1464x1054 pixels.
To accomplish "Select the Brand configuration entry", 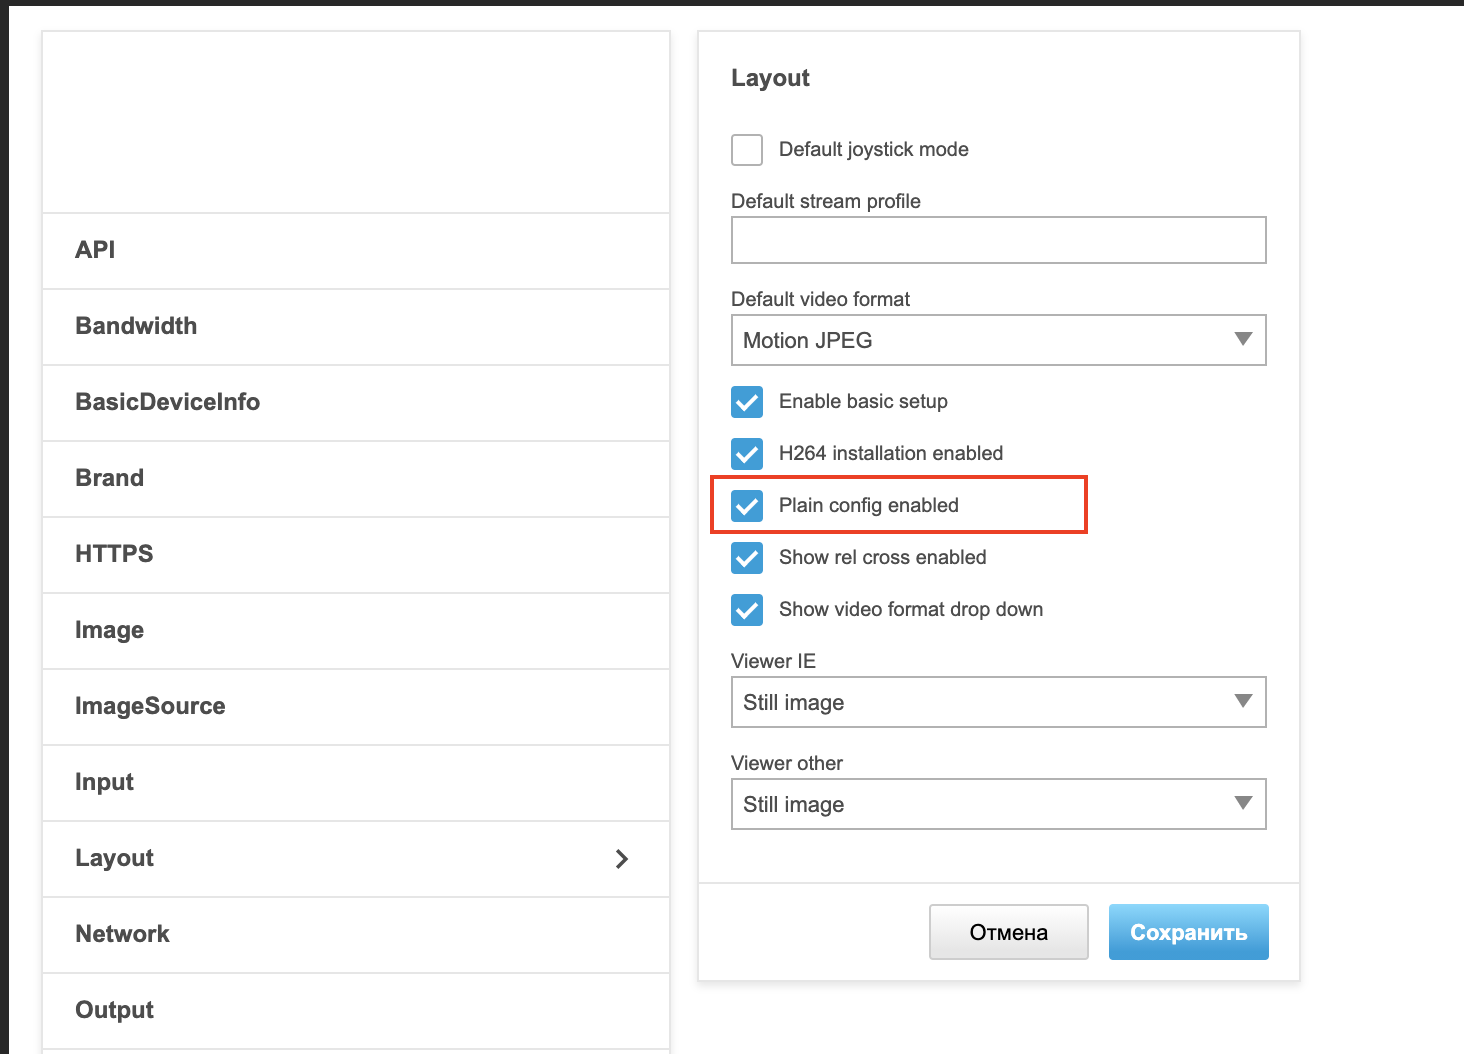I will 355,478.
